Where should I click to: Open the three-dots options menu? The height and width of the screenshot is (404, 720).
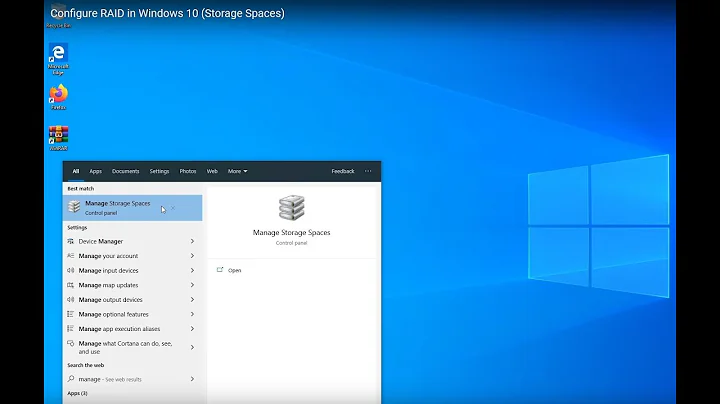[x=368, y=171]
